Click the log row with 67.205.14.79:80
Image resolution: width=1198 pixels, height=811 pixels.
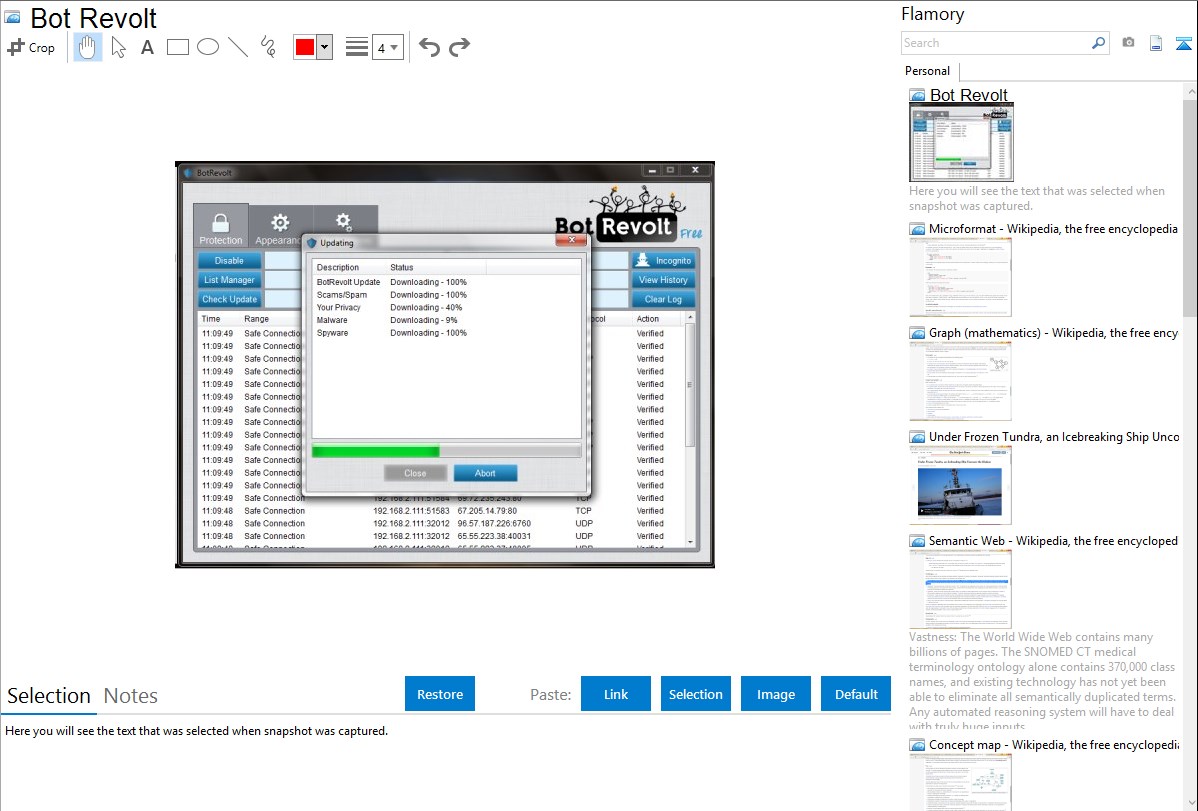click(x=442, y=511)
